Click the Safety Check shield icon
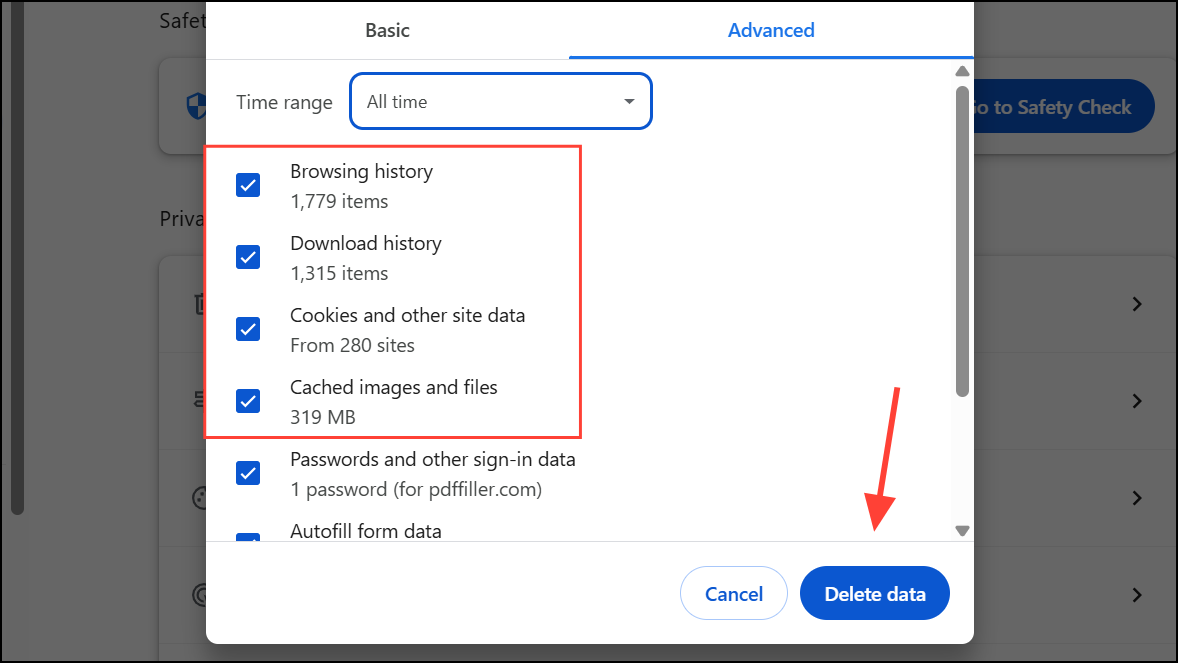The image size is (1178, 663). coord(196,106)
